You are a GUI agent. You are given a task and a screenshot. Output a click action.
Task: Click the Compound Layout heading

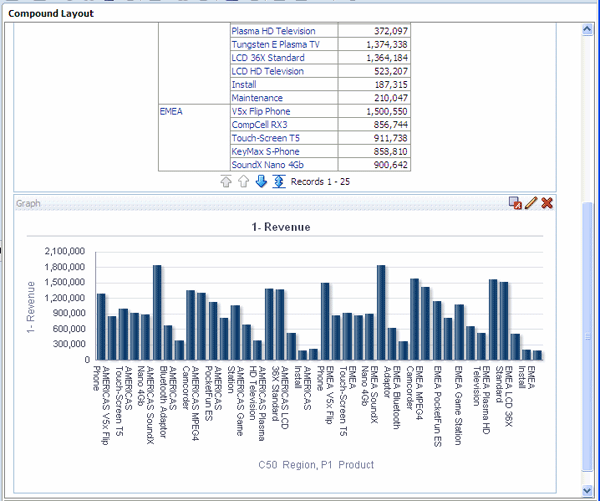coord(51,13)
